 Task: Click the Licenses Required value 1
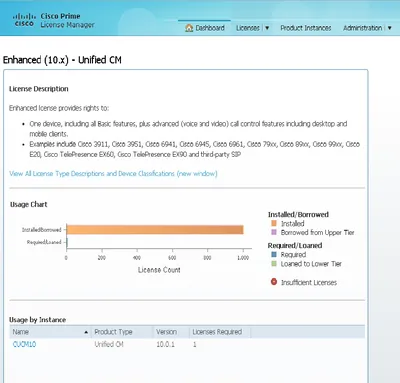coord(195,344)
